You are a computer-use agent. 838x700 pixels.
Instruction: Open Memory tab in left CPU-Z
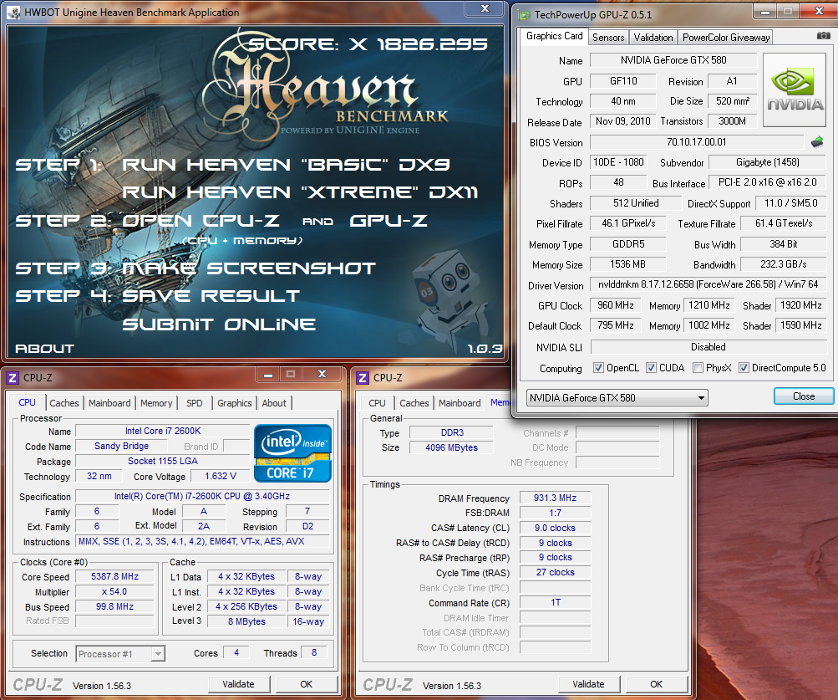coord(156,403)
